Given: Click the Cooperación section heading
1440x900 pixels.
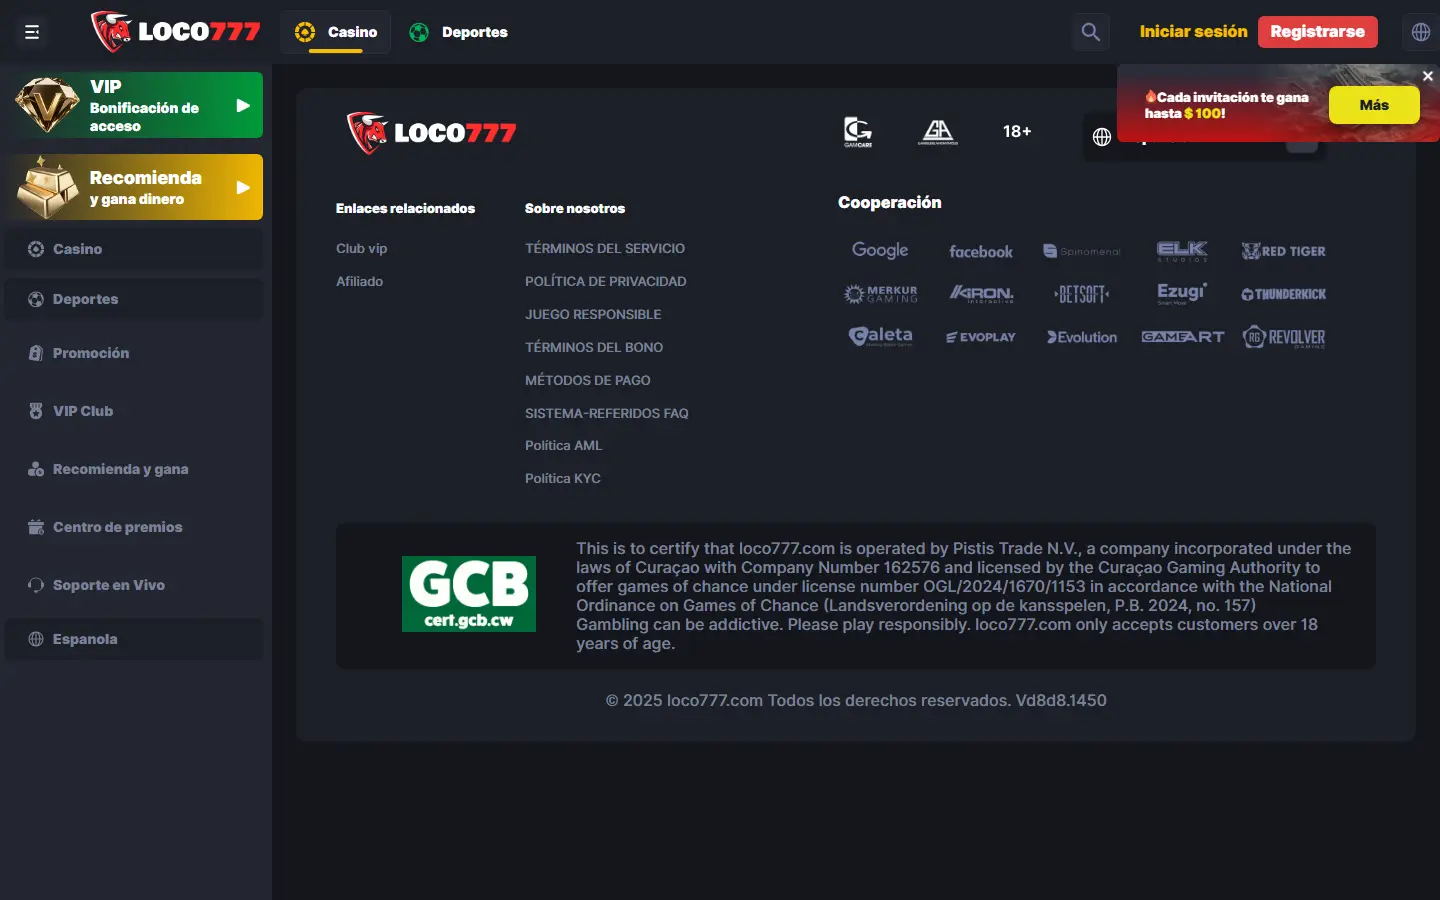Looking at the screenshot, I should pyautogui.click(x=890, y=202).
